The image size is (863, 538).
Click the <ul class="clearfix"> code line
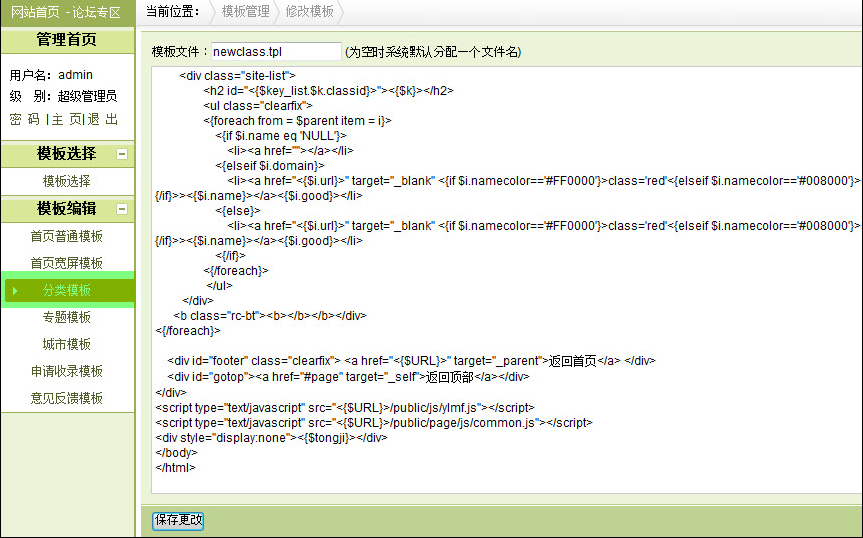tap(258, 106)
